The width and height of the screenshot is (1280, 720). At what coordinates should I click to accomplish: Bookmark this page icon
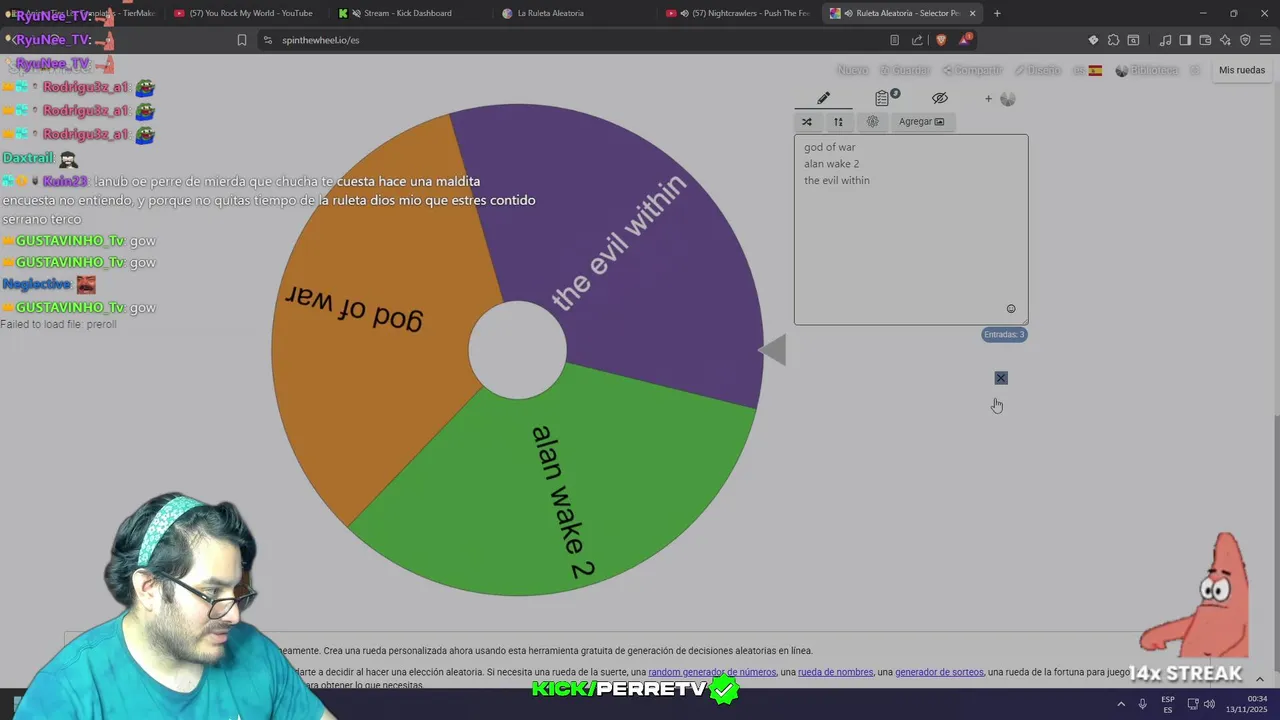pyautogui.click(x=242, y=40)
